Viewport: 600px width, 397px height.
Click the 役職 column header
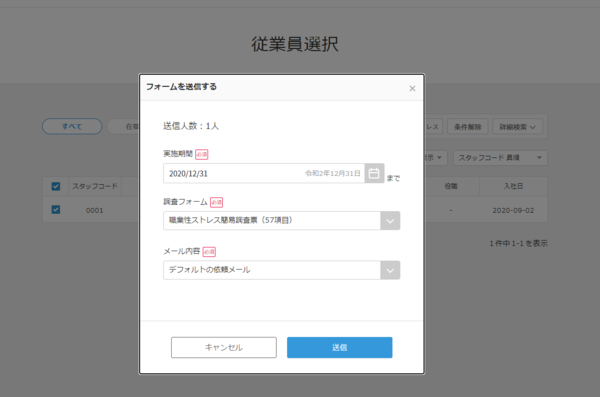[x=451, y=186]
